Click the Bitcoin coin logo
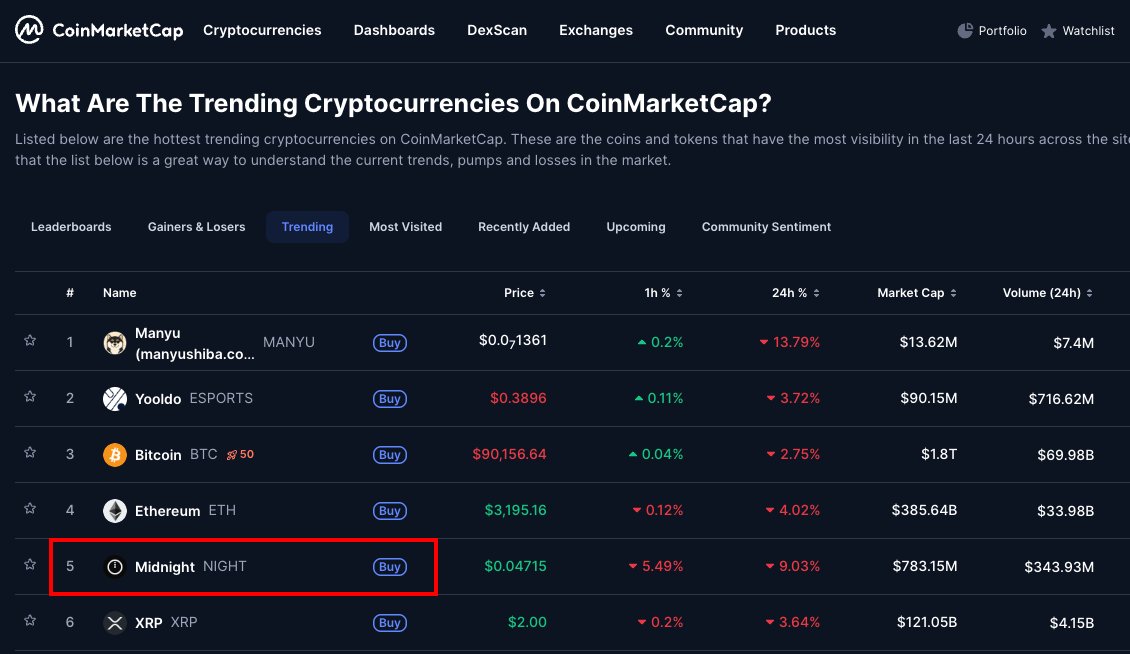Screen dimensions: 1130x654 pos(115,455)
